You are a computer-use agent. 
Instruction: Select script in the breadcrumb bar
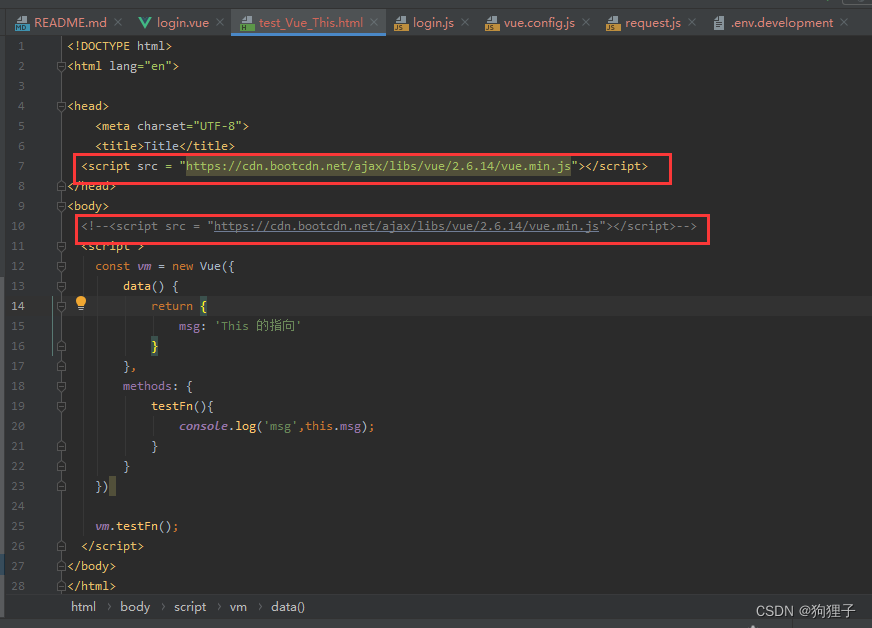coord(189,606)
